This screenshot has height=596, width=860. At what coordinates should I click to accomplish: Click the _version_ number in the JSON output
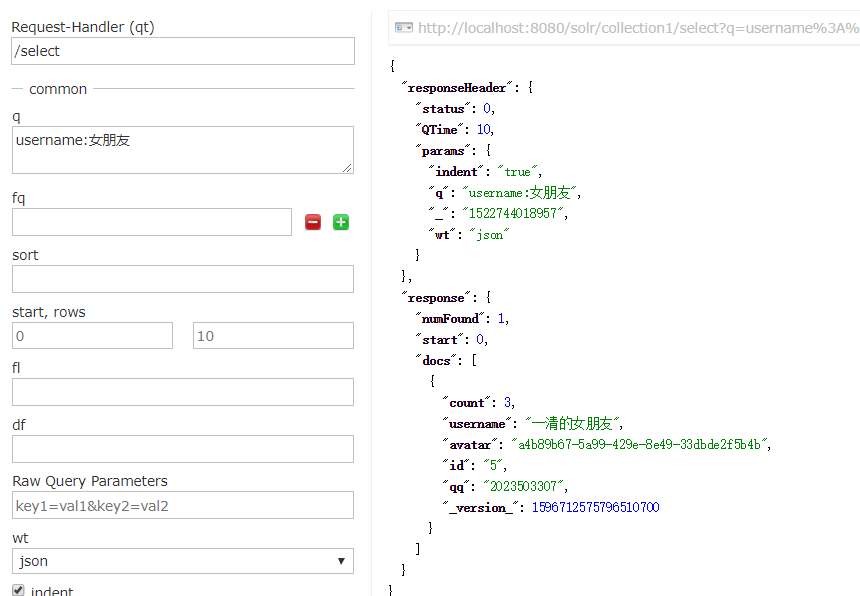coord(595,507)
